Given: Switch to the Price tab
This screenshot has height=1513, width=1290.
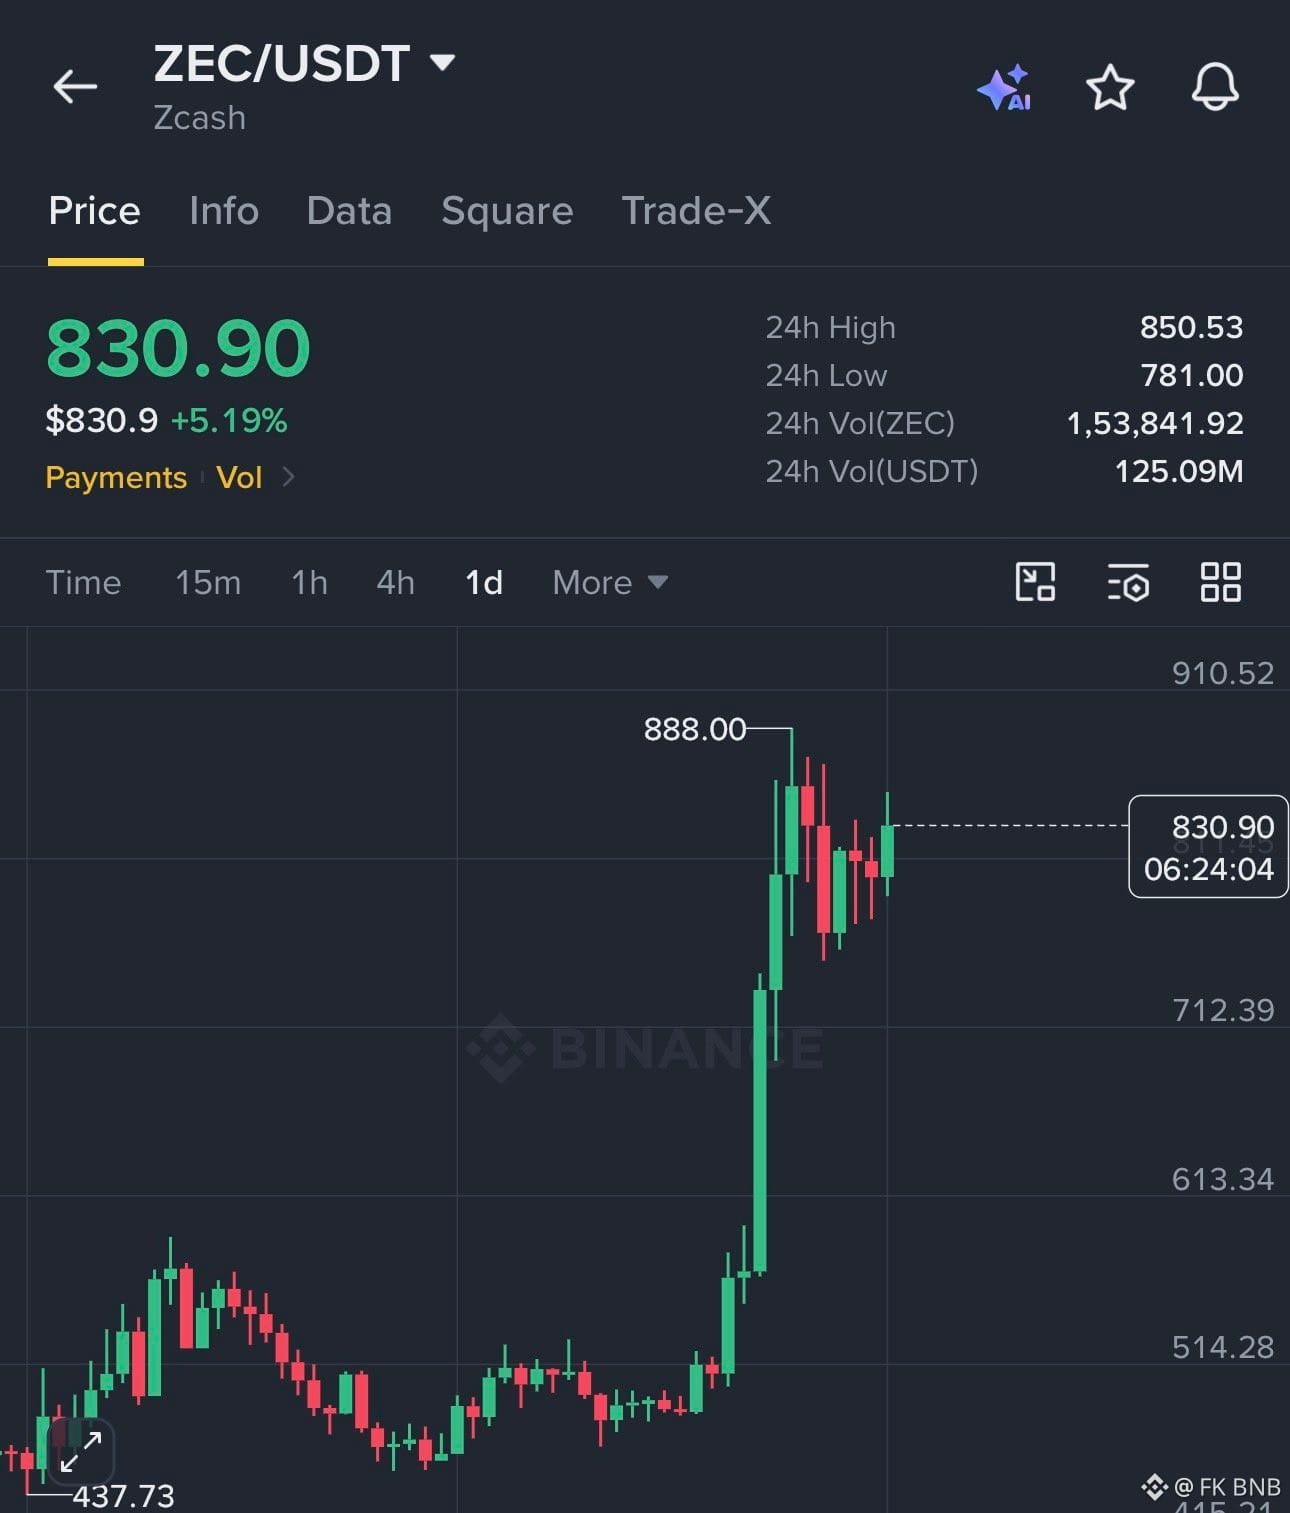Looking at the screenshot, I should pyautogui.click(x=95, y=211).
